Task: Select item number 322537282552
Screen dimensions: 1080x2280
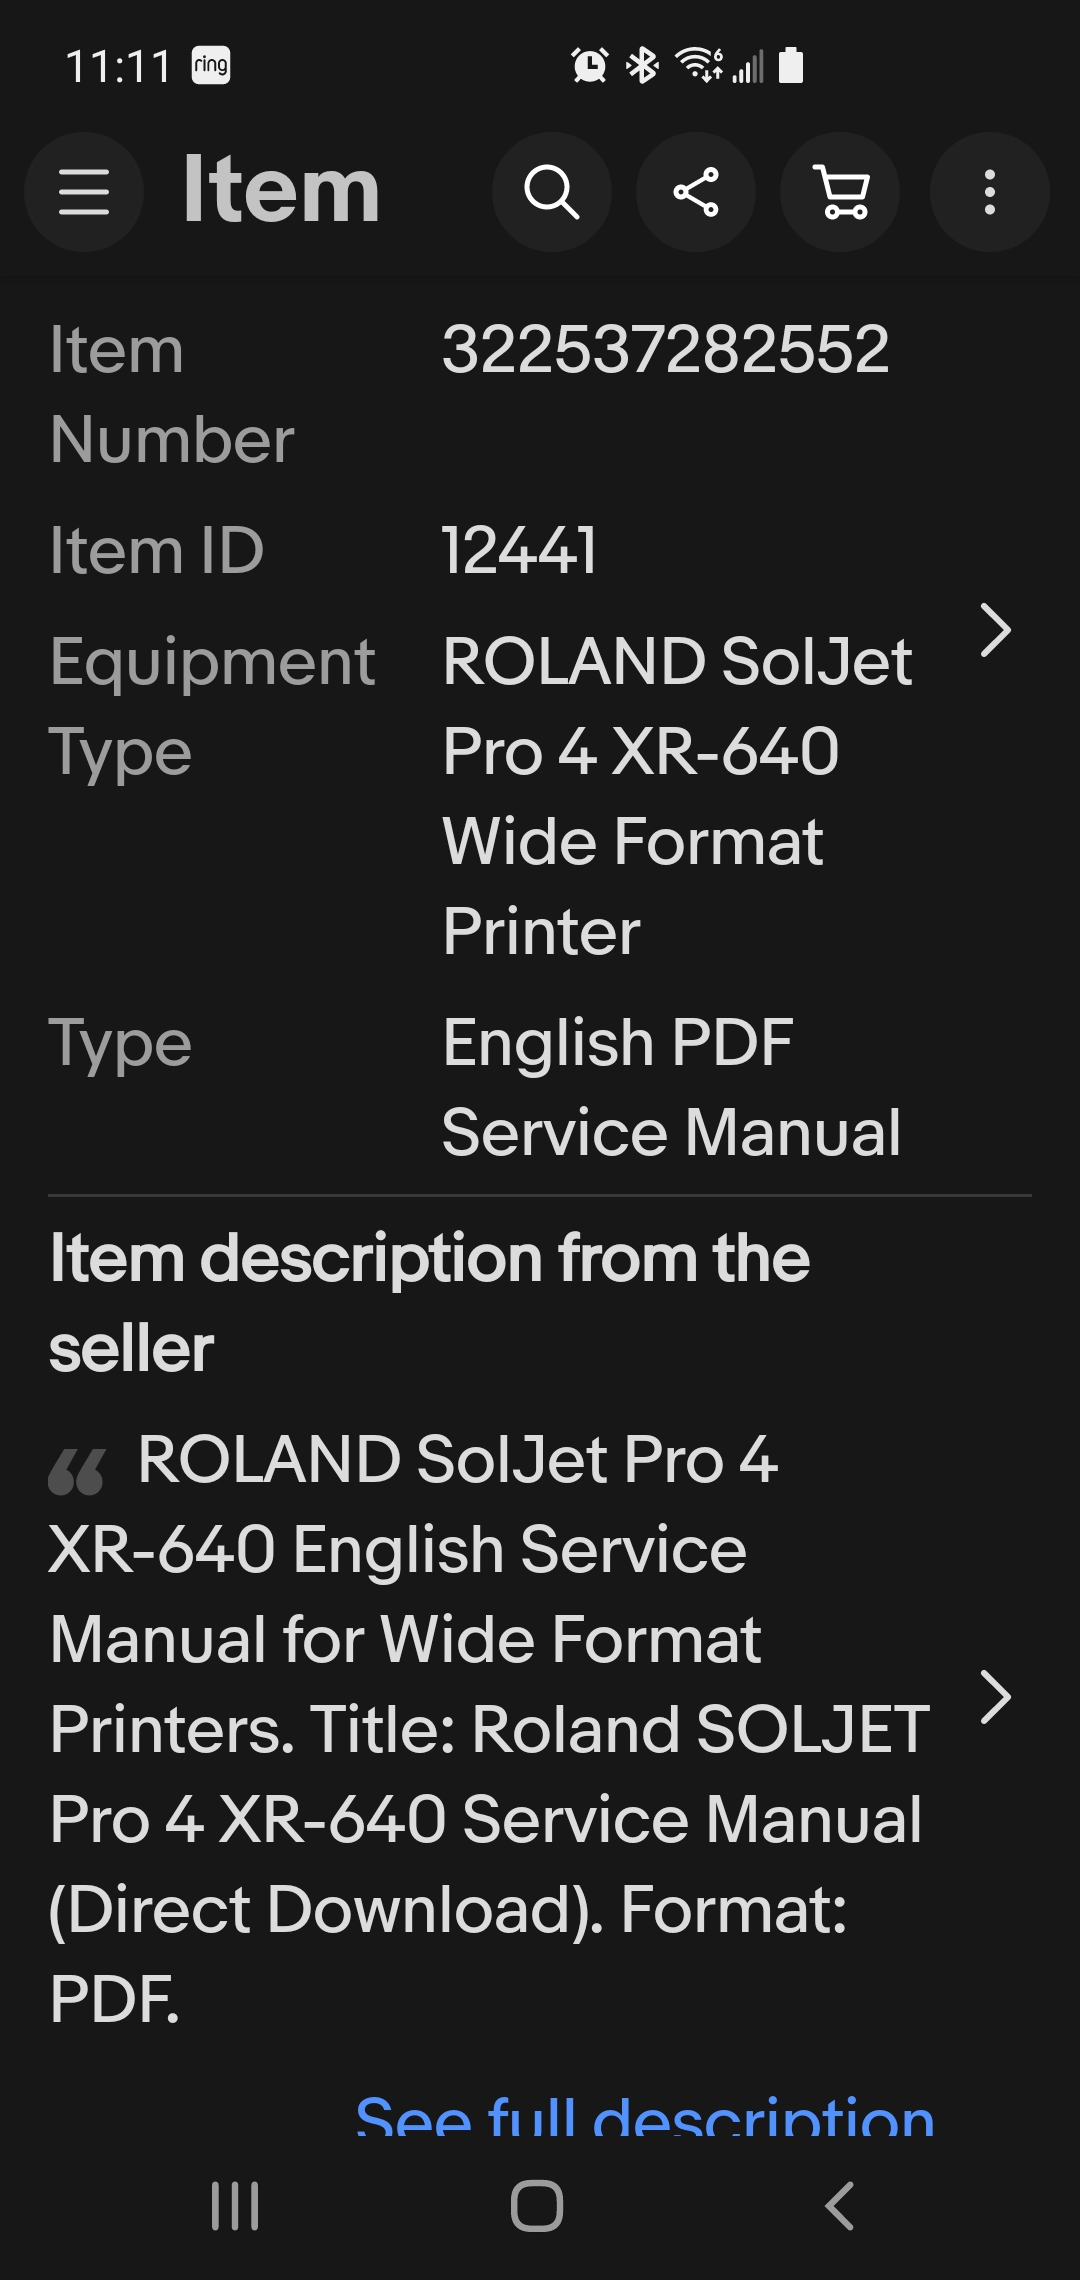Action: 665,350
